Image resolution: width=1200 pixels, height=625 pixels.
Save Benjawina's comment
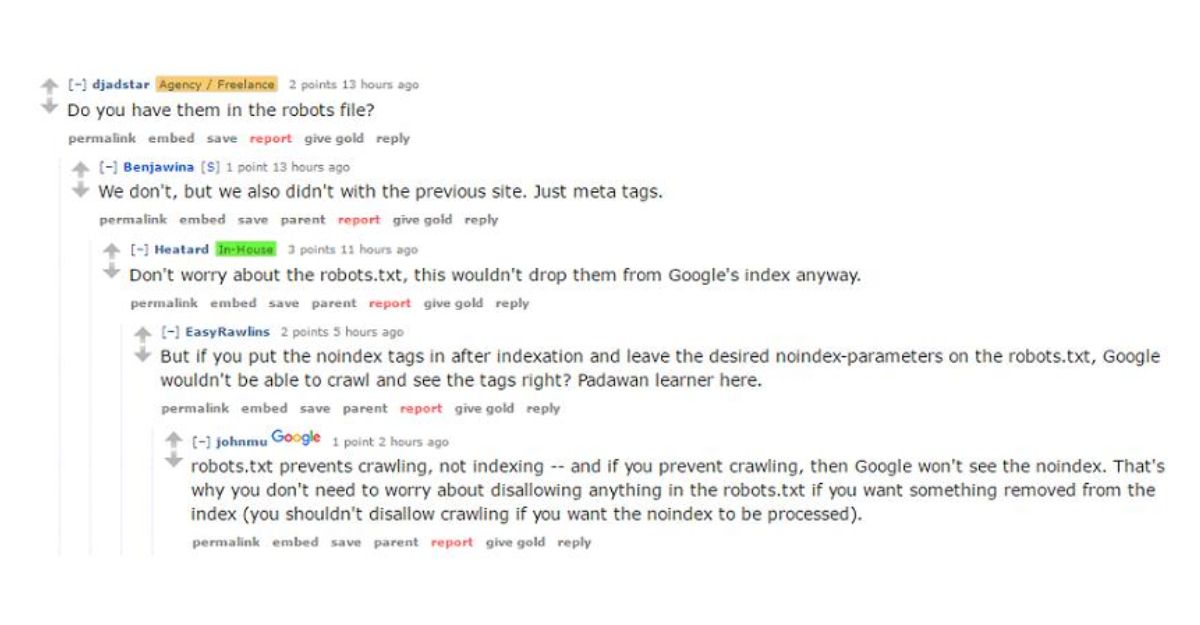(x=253, y=220)
